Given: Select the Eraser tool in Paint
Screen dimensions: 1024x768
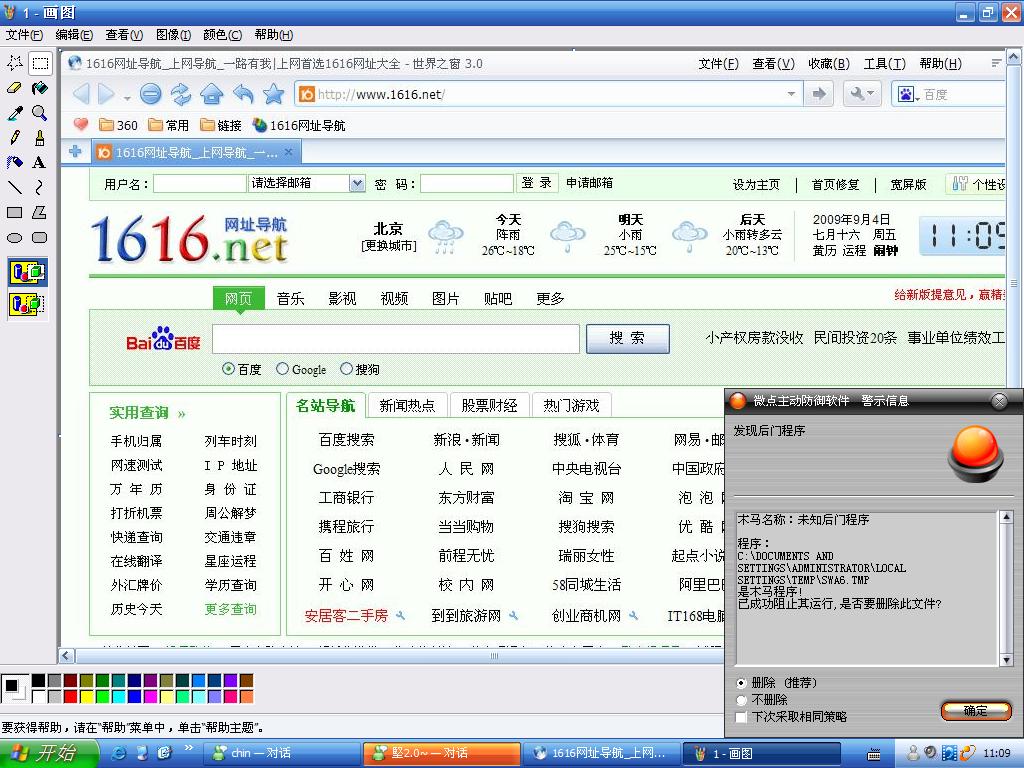Looking at the screenshot, I should coord(14,88).
